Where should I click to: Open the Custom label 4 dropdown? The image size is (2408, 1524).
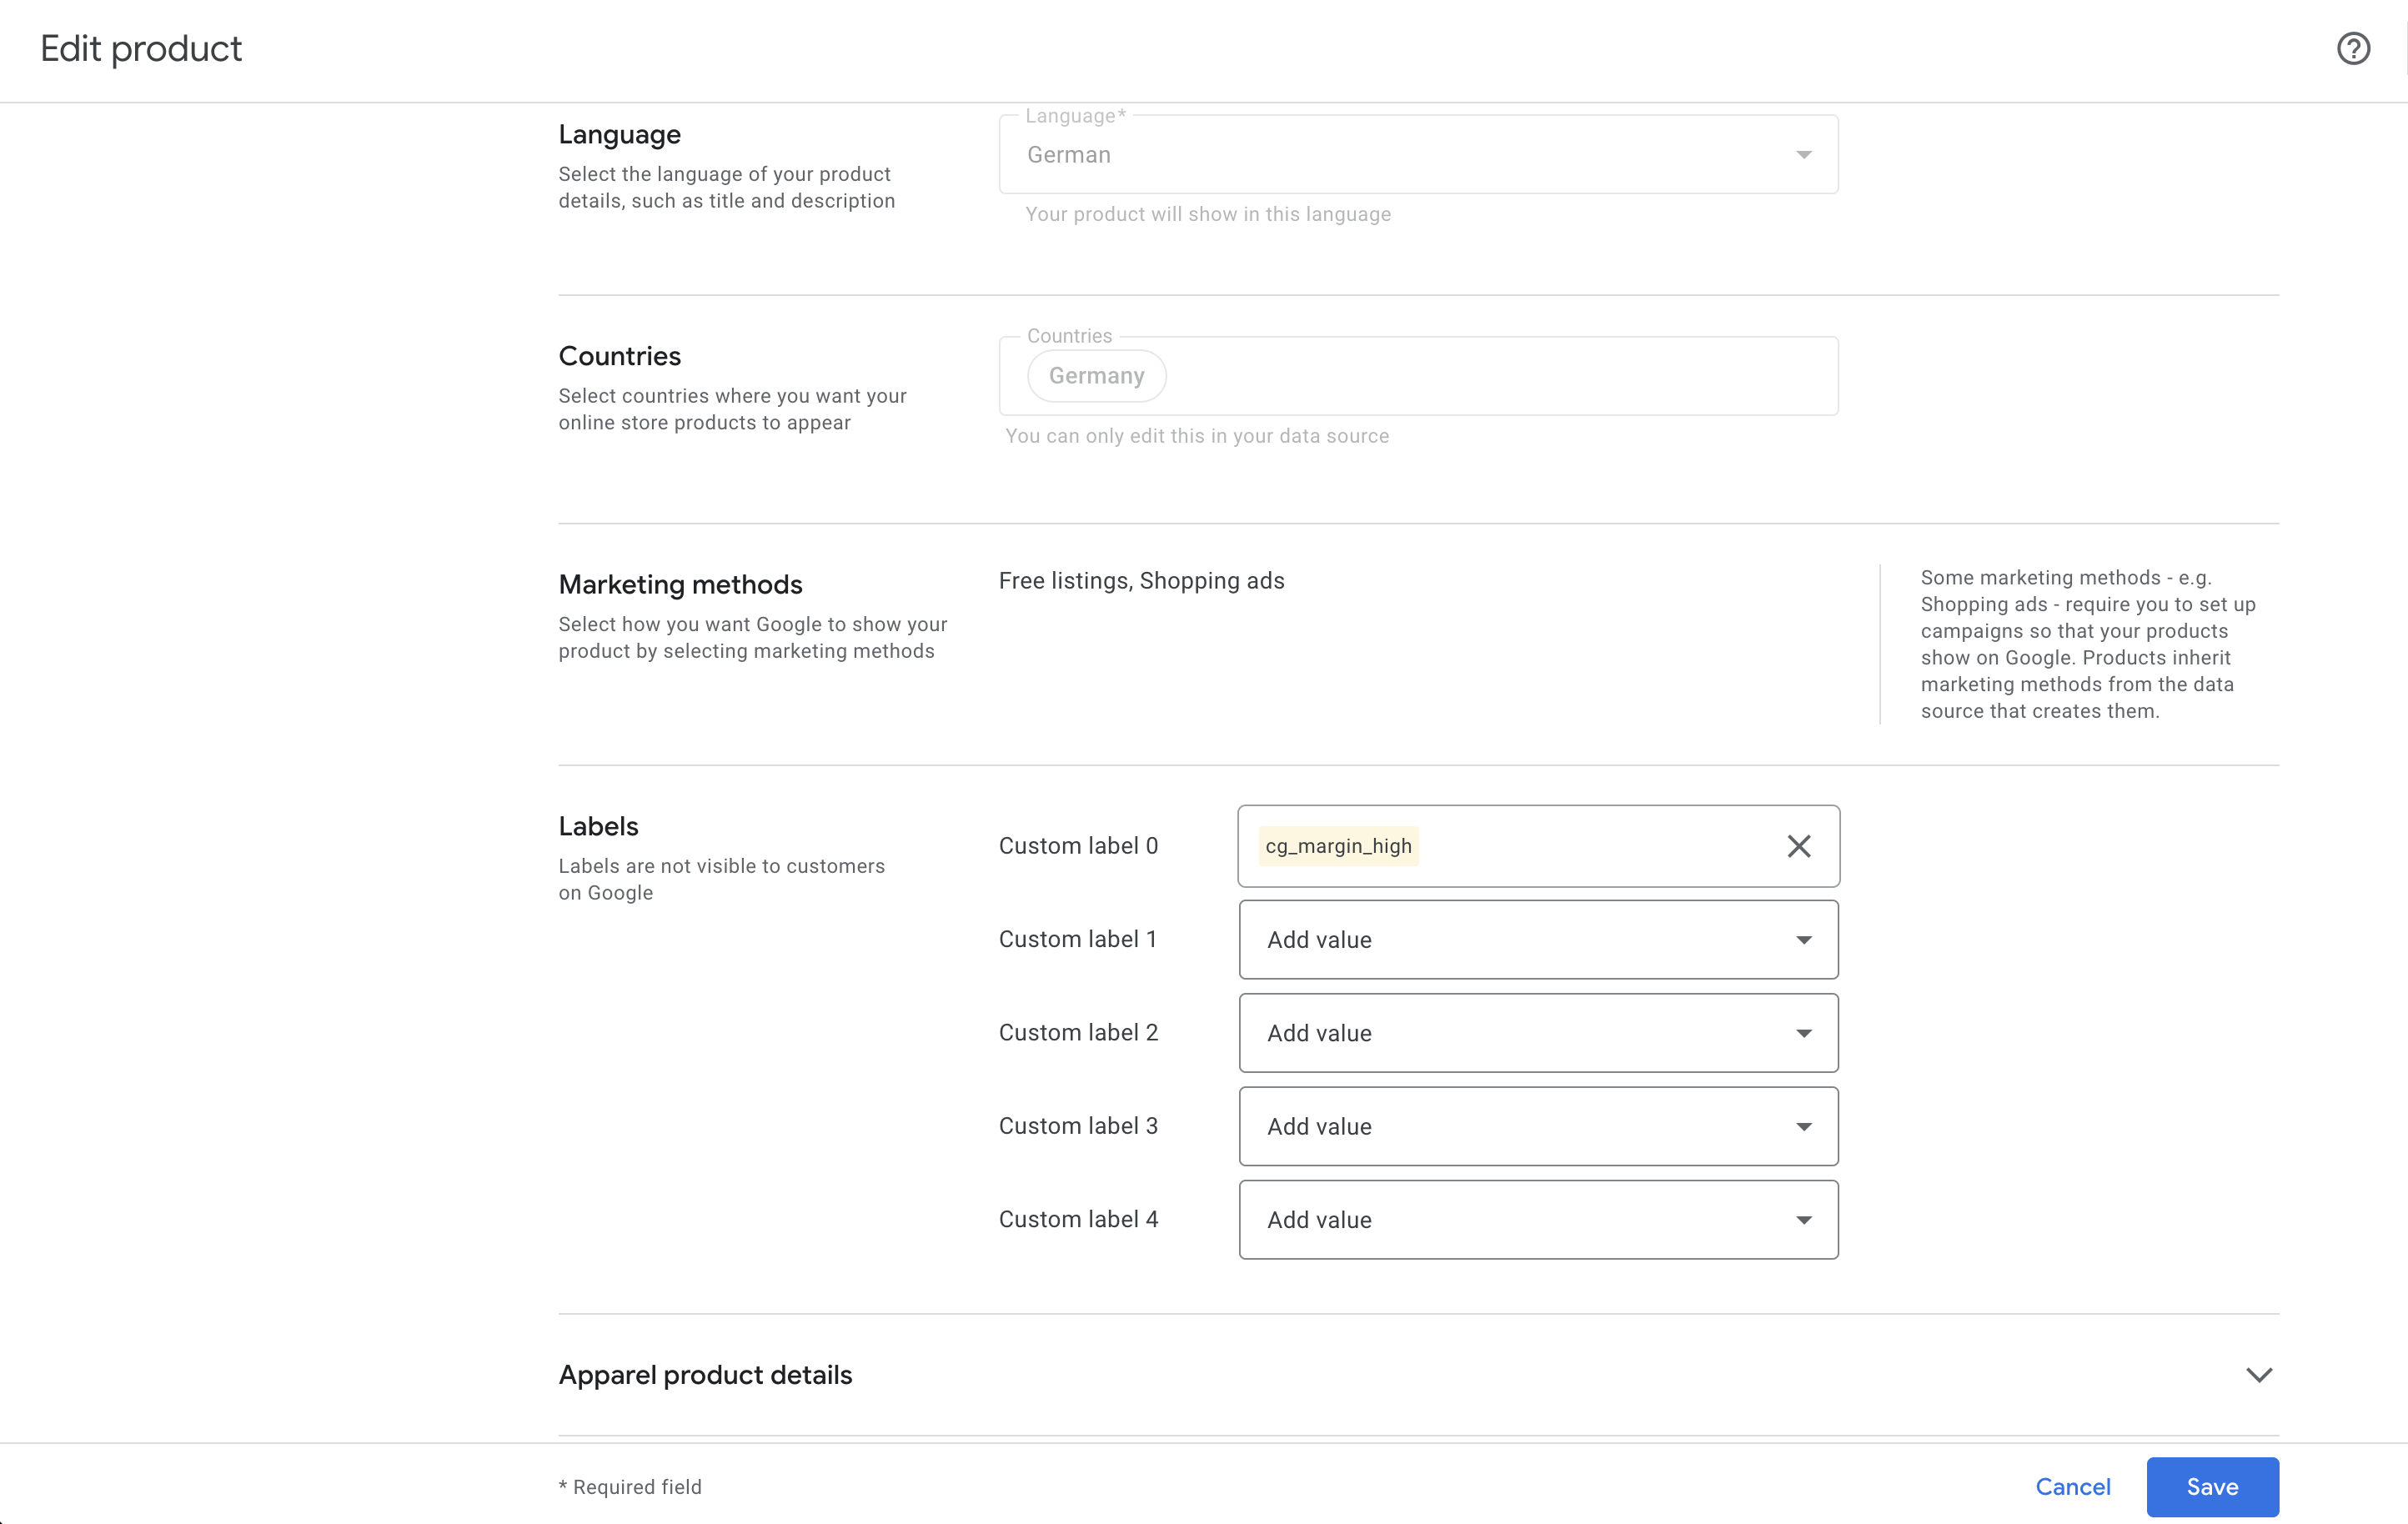(1538, 1219)
